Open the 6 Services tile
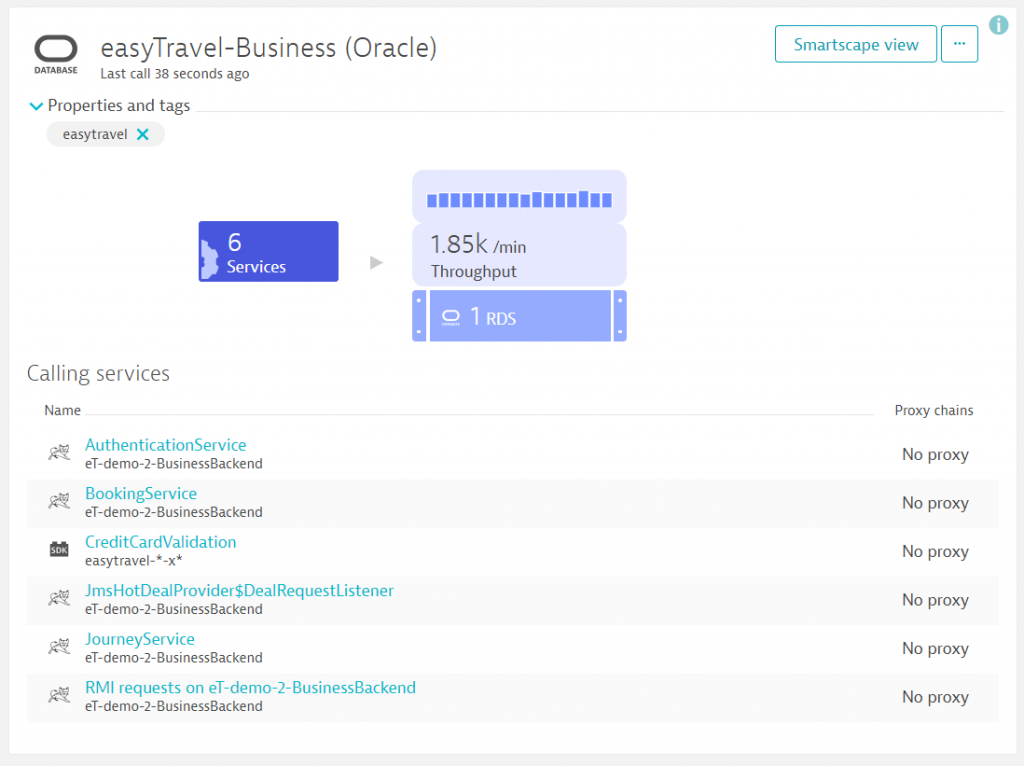 click(x=268, y=251)
